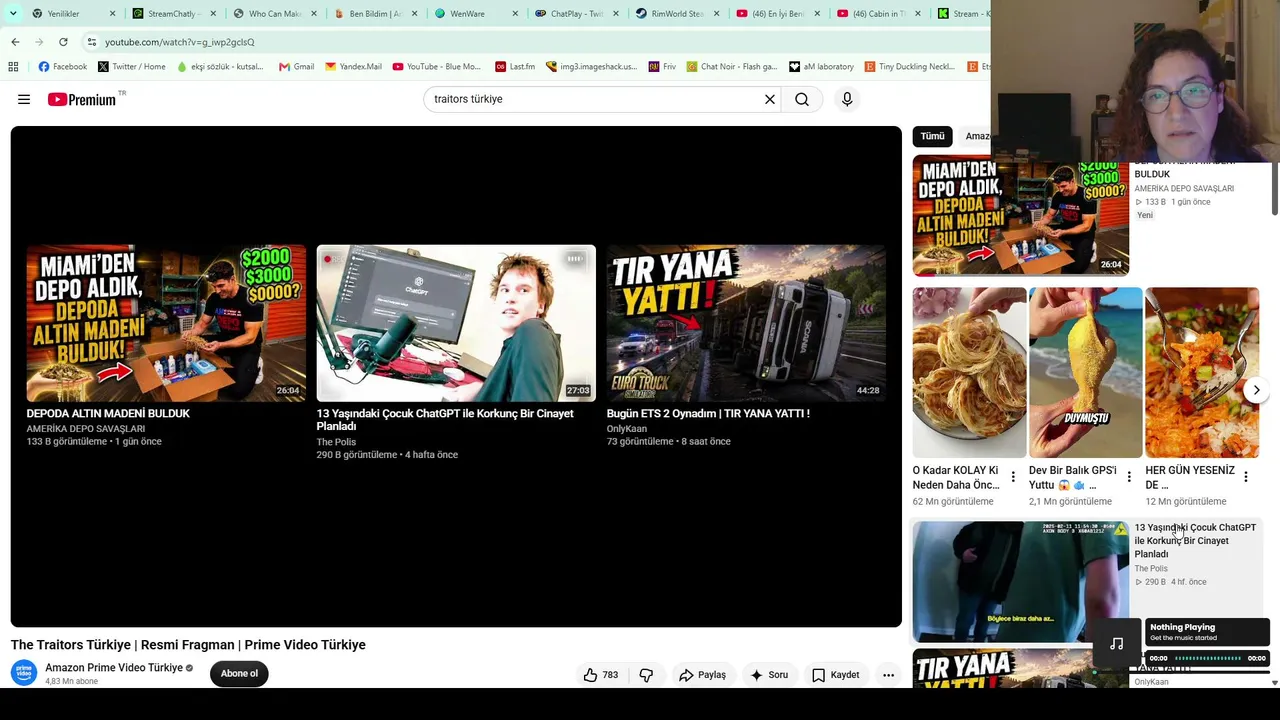
Task: Open the 'DUYMUŞTU' fish short thumbnail
Action: (1085, 372)
